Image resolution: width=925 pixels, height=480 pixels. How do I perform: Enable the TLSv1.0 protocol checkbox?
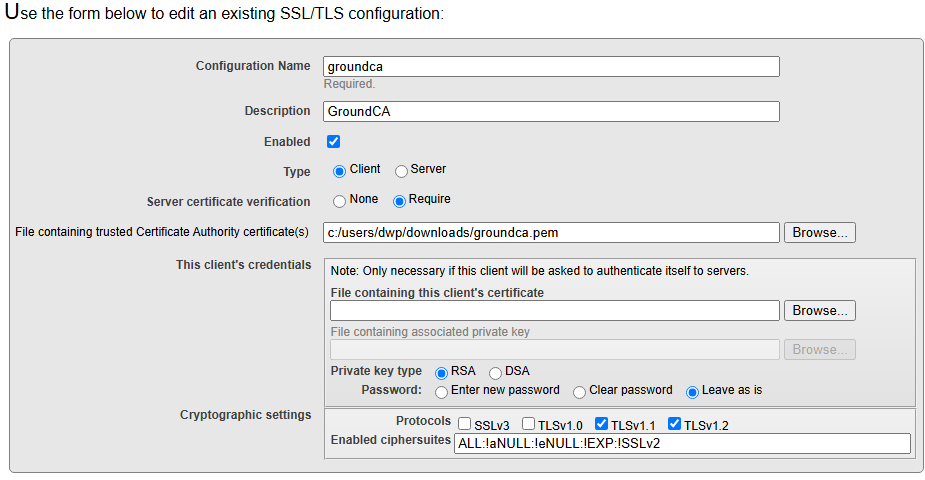tap(529, 424)
